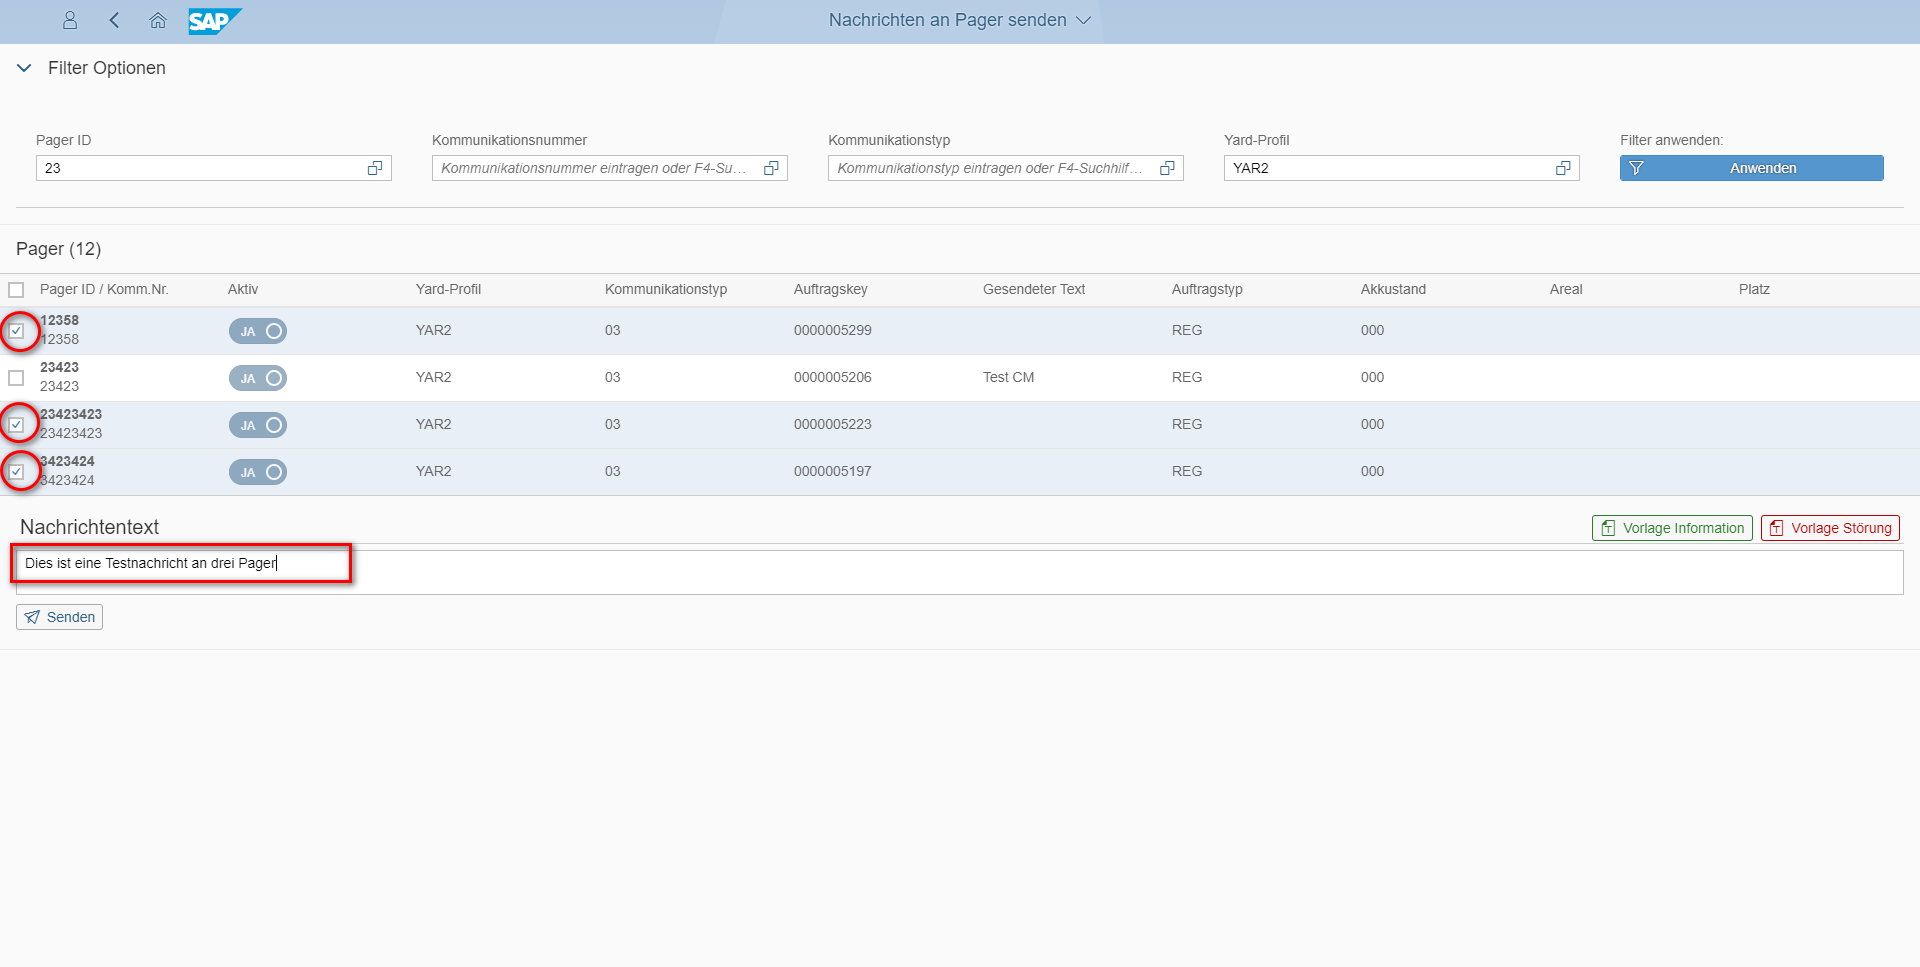Click the Auftragskey column header

coord(831,289)
